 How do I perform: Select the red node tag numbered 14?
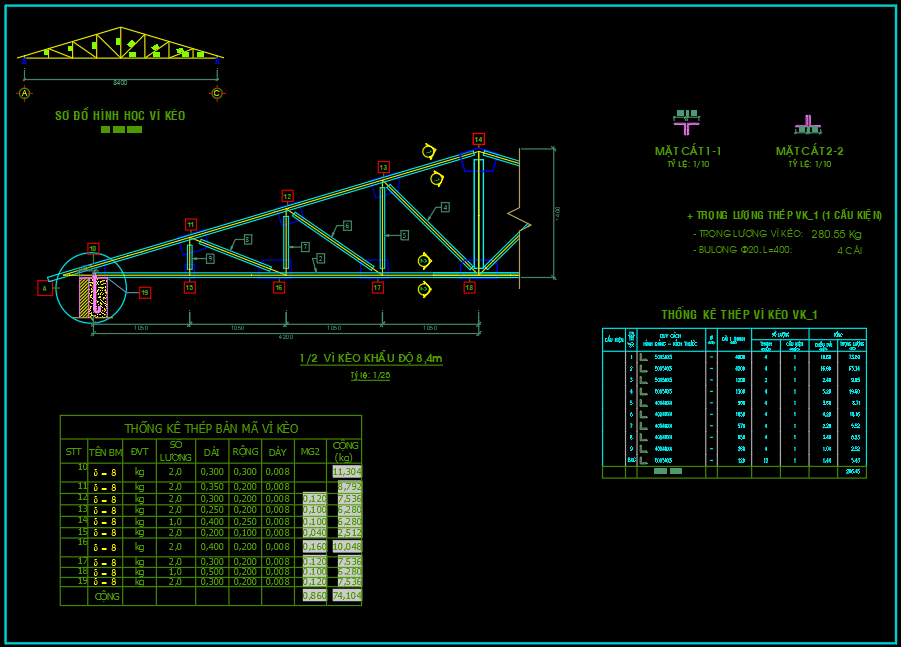[478, 139]
